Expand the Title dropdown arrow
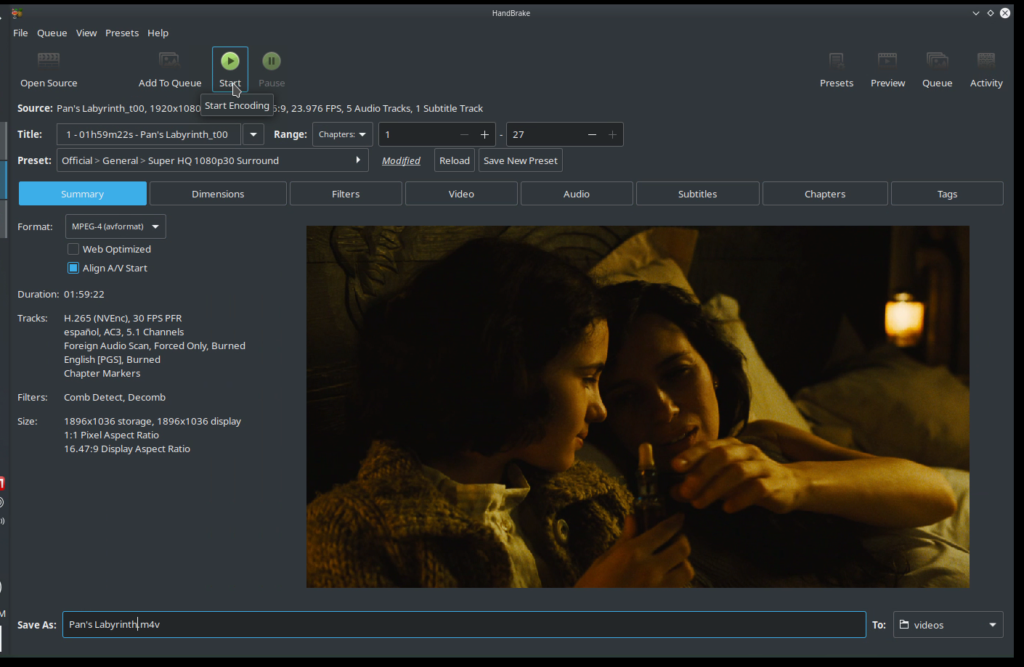Screen dimensions: 1024x667 click(253, 135)
